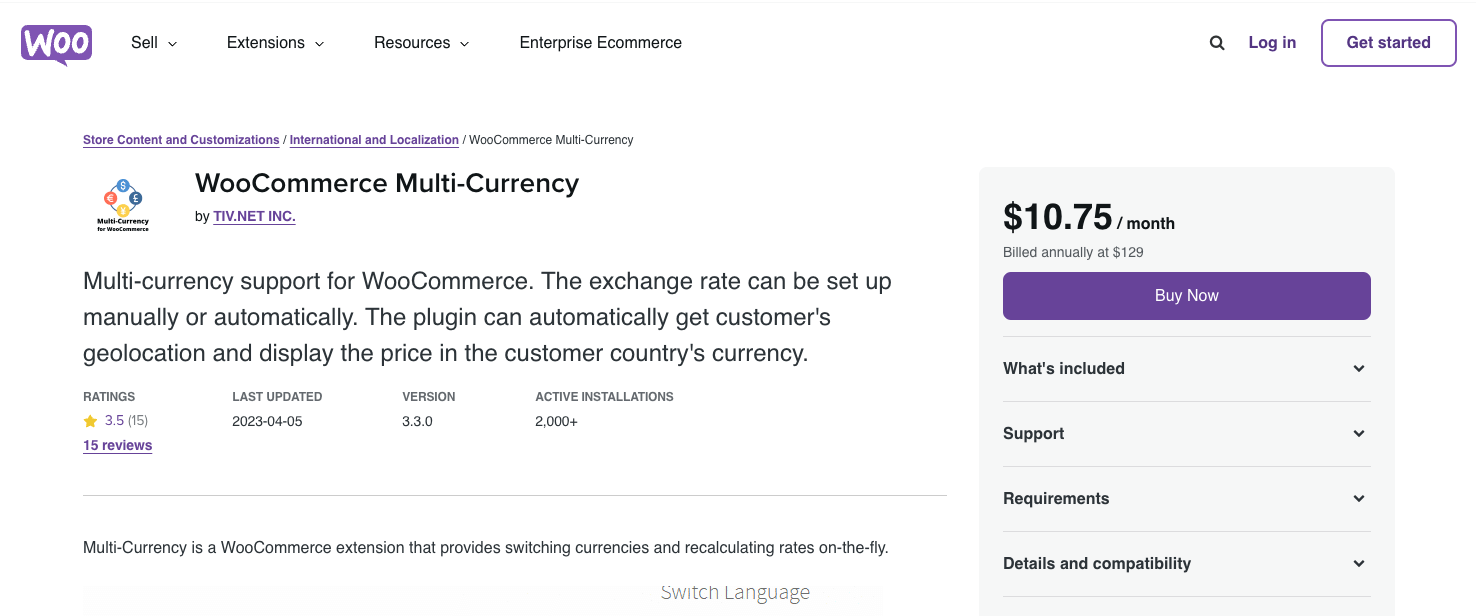Navigate to Store Content and Customizations breadcrumb
Image resolution: width=1476 pixels, height=616 pixels.
181,140
